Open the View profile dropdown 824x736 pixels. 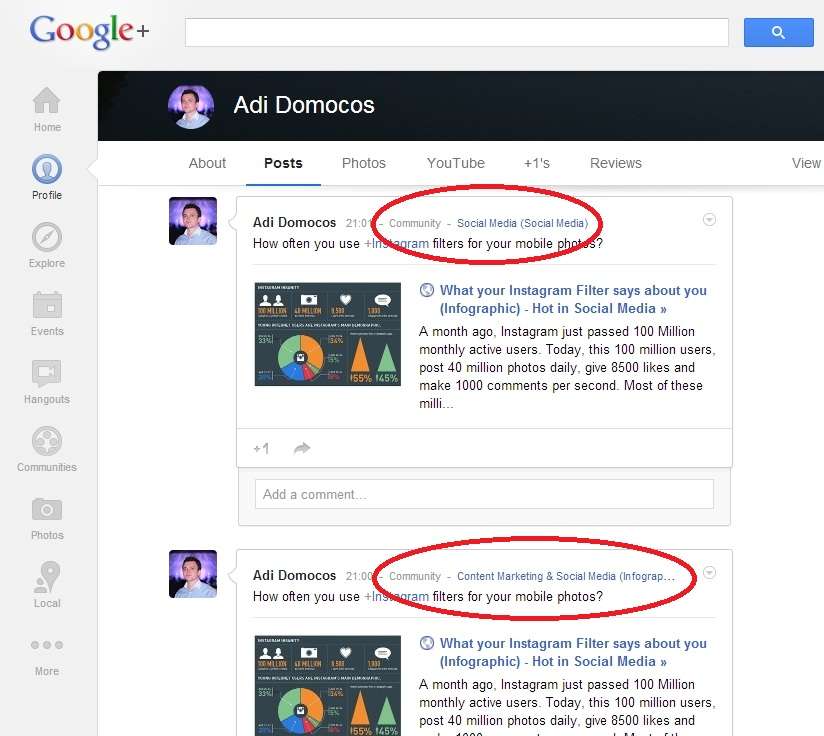click(x=807, y=163)
